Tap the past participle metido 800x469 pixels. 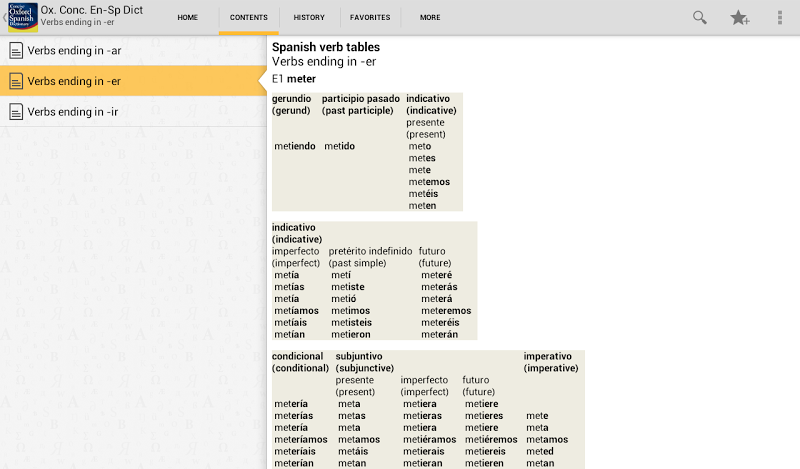[x=339, y=146]
